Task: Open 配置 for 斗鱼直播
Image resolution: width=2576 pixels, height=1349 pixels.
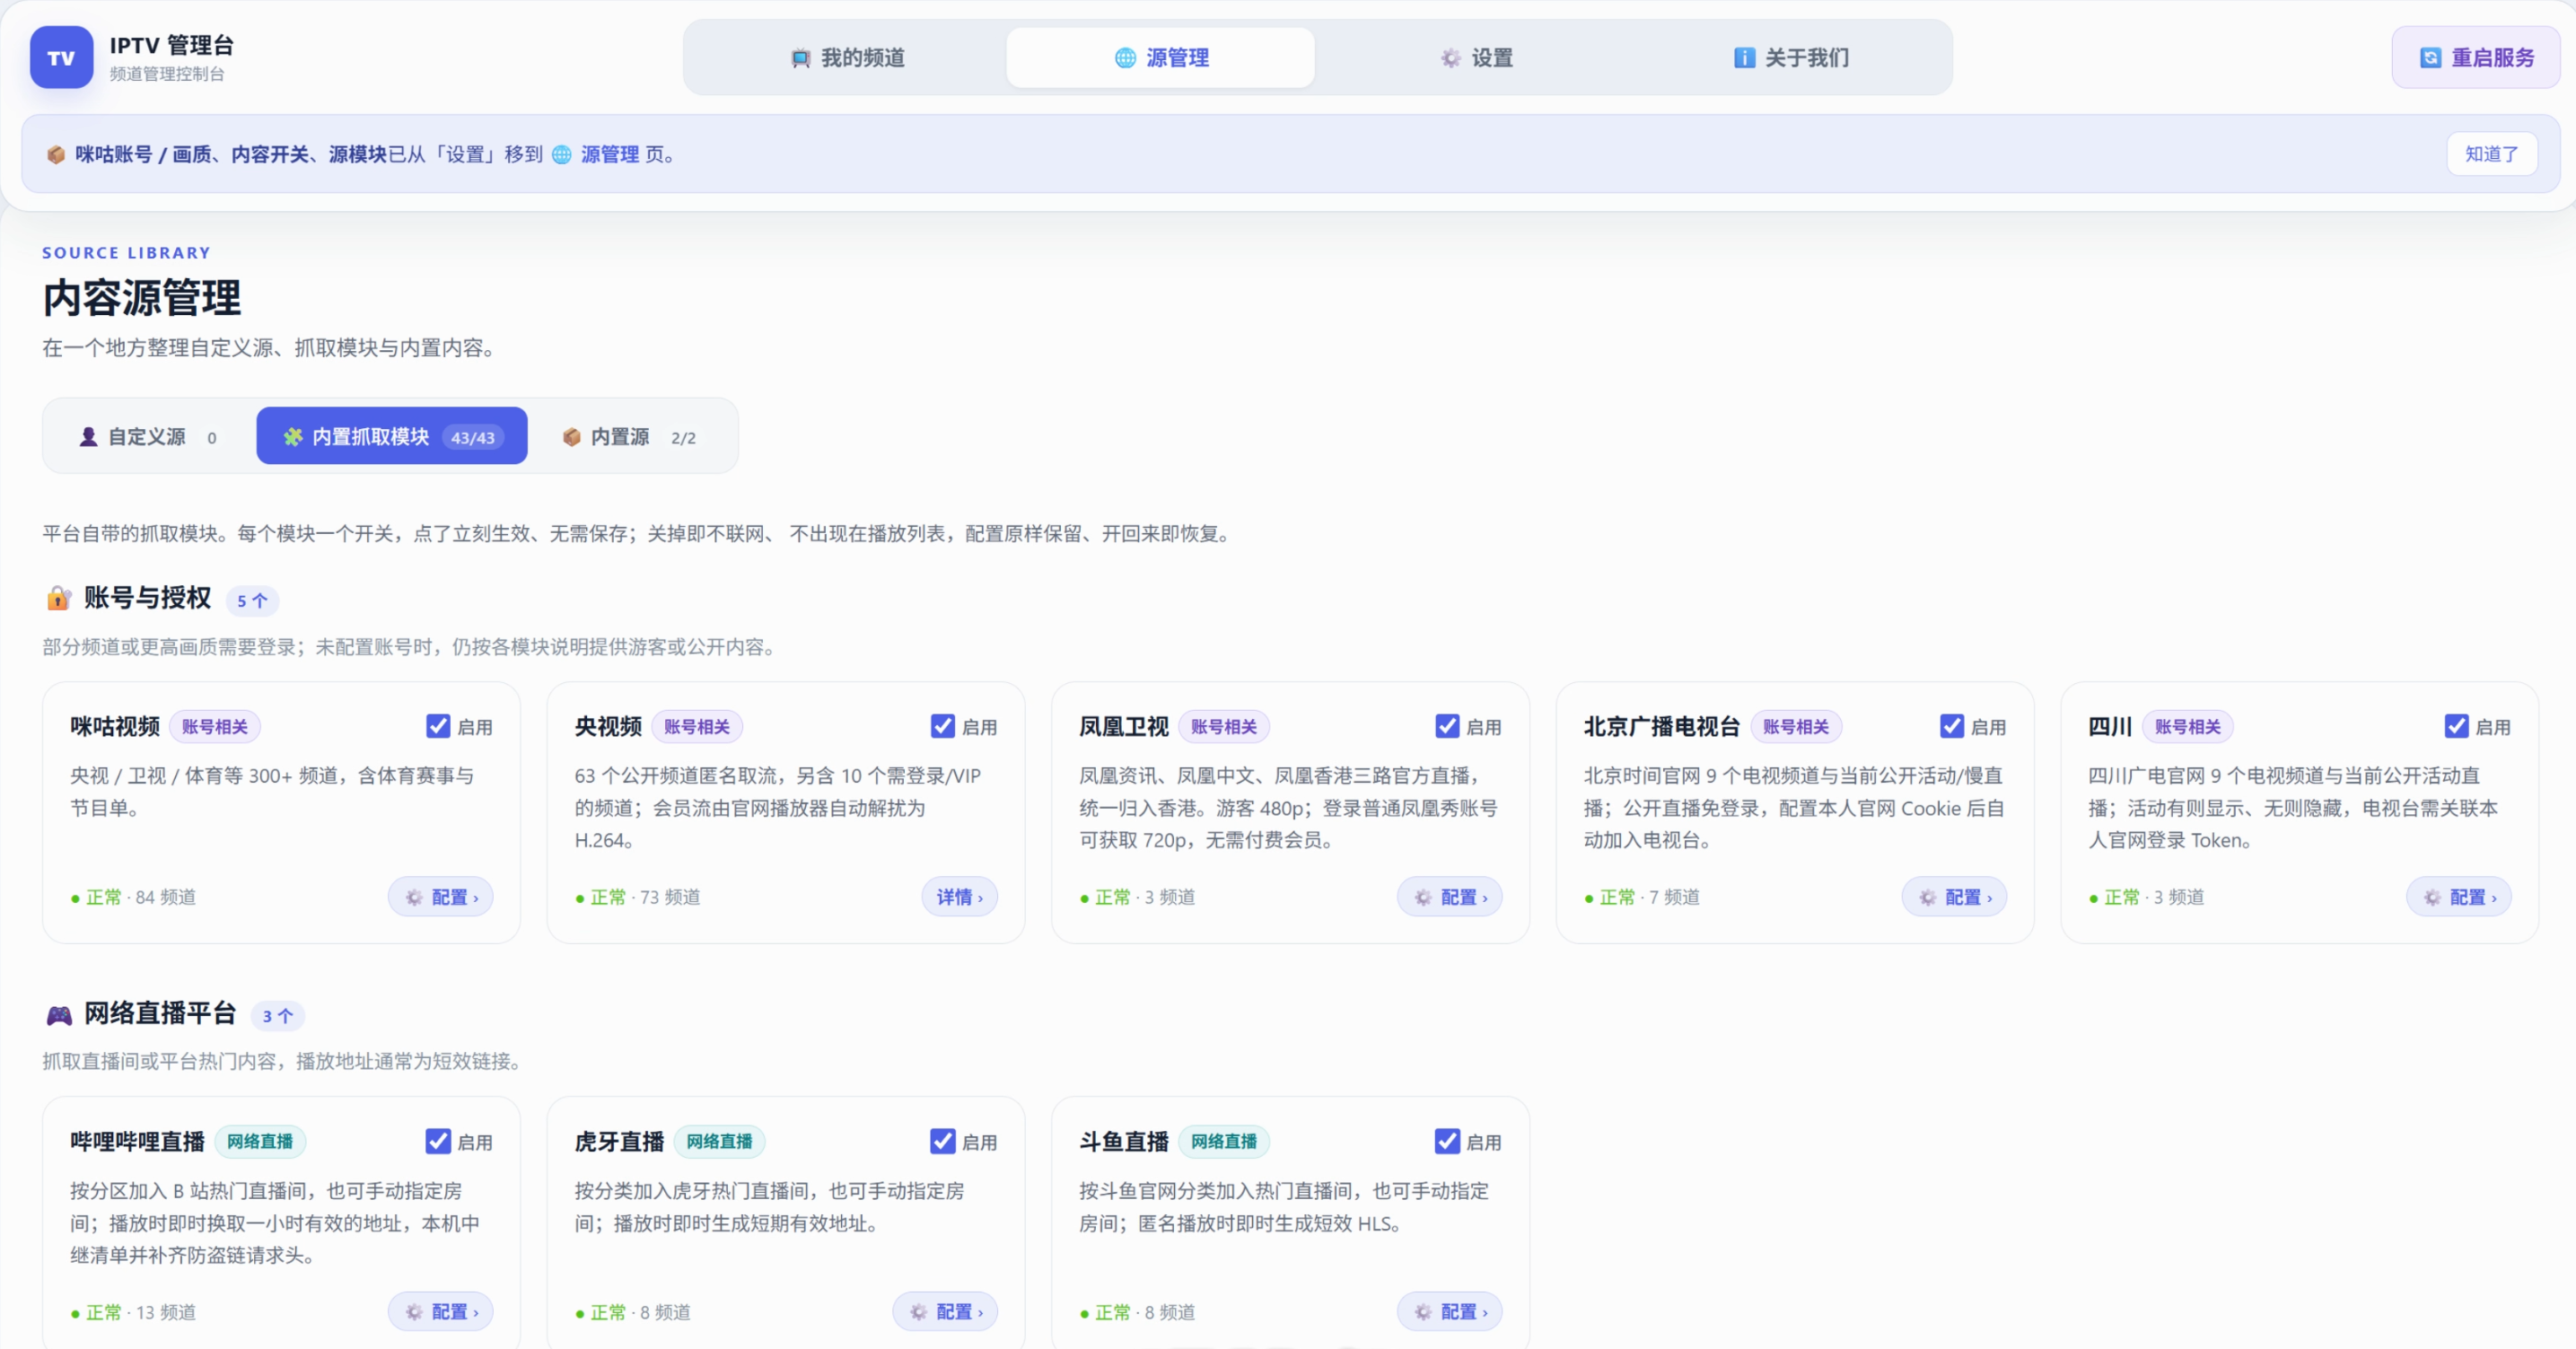Action: click(1449, 1311)
